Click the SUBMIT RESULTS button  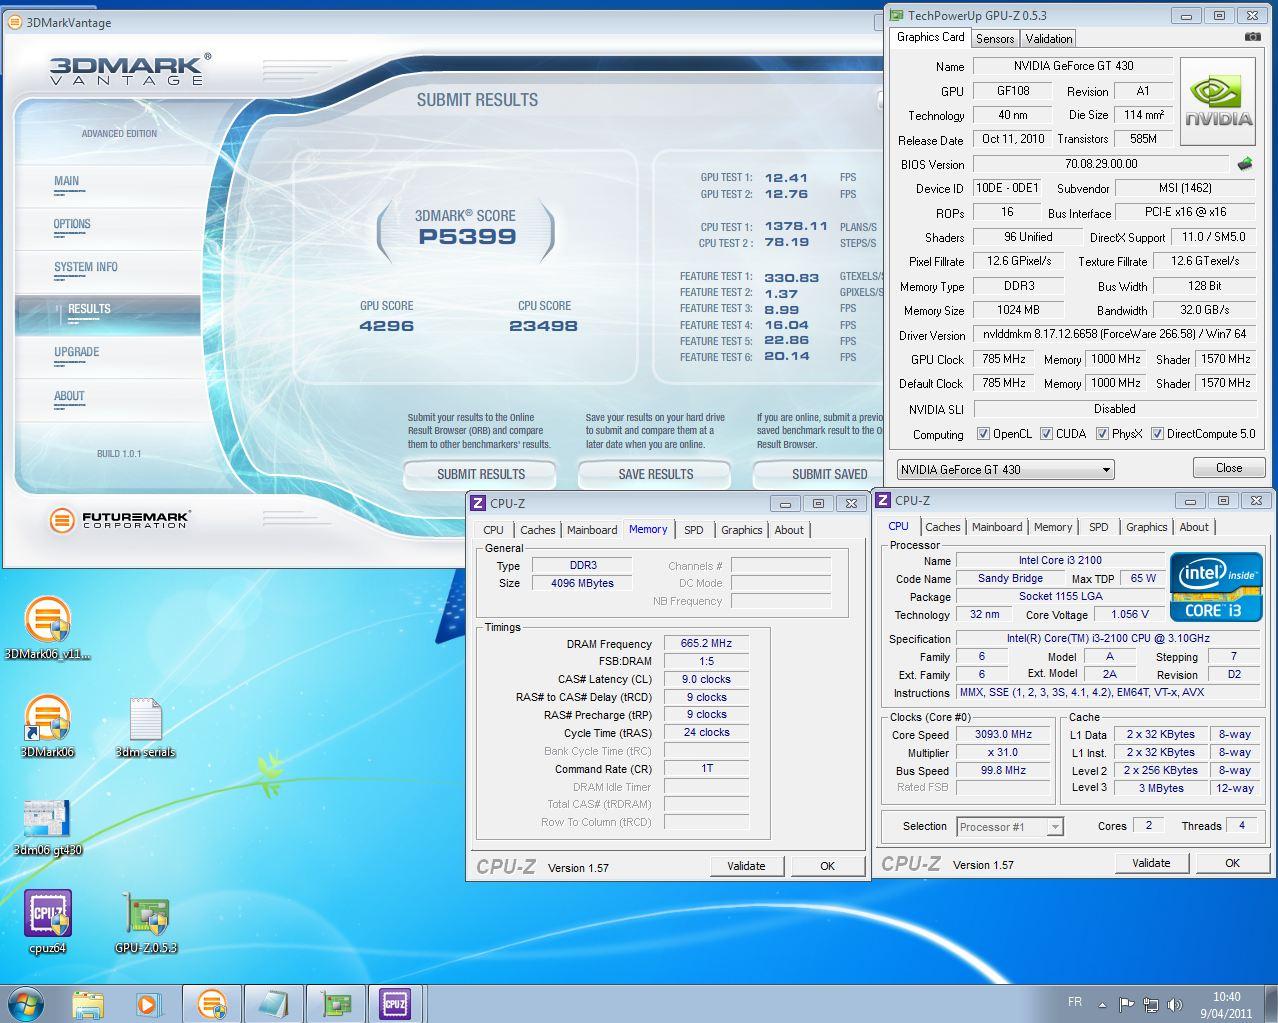click(481, 474)
